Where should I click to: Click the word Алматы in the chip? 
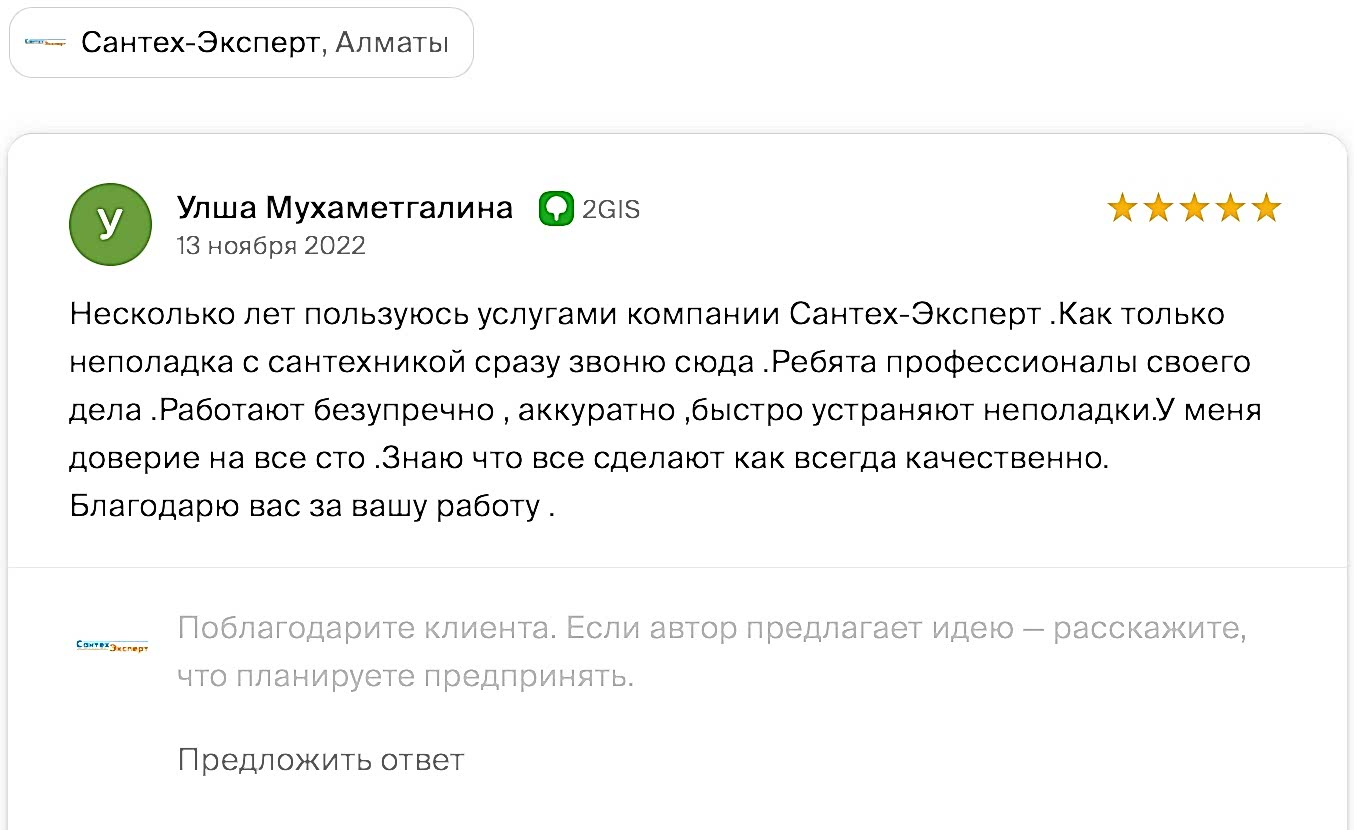point(392,43)
